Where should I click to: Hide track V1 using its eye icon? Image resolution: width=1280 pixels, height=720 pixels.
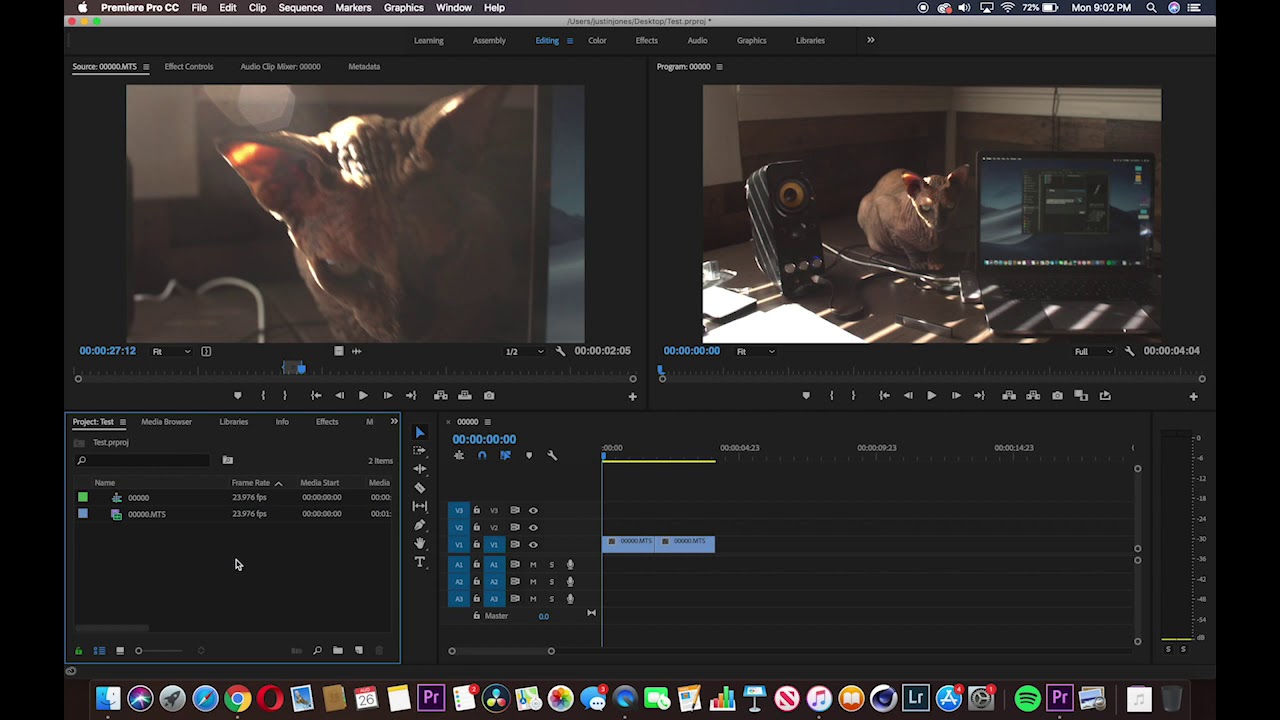(533, 544)
